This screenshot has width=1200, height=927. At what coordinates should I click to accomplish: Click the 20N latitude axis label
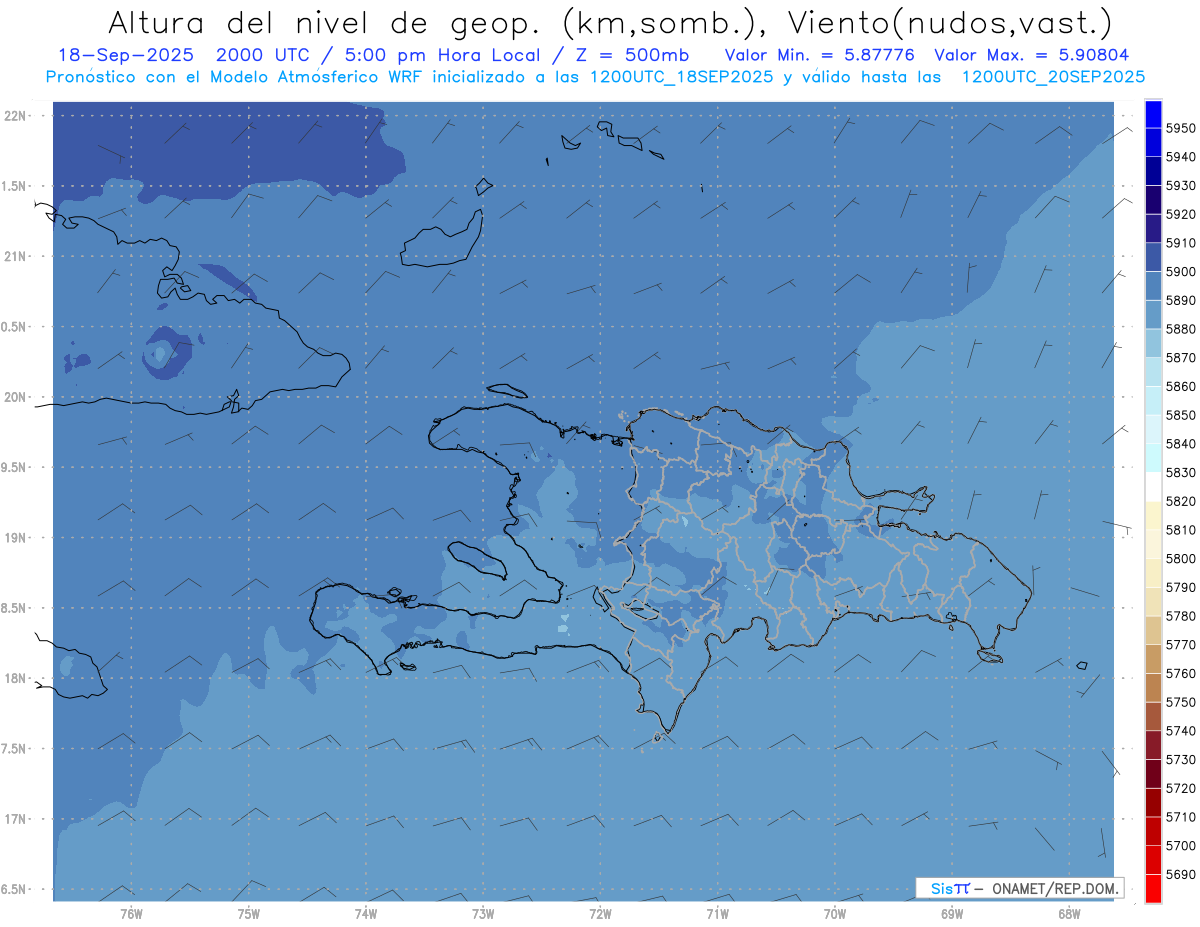pyautogui.click(x=17, y=397)
